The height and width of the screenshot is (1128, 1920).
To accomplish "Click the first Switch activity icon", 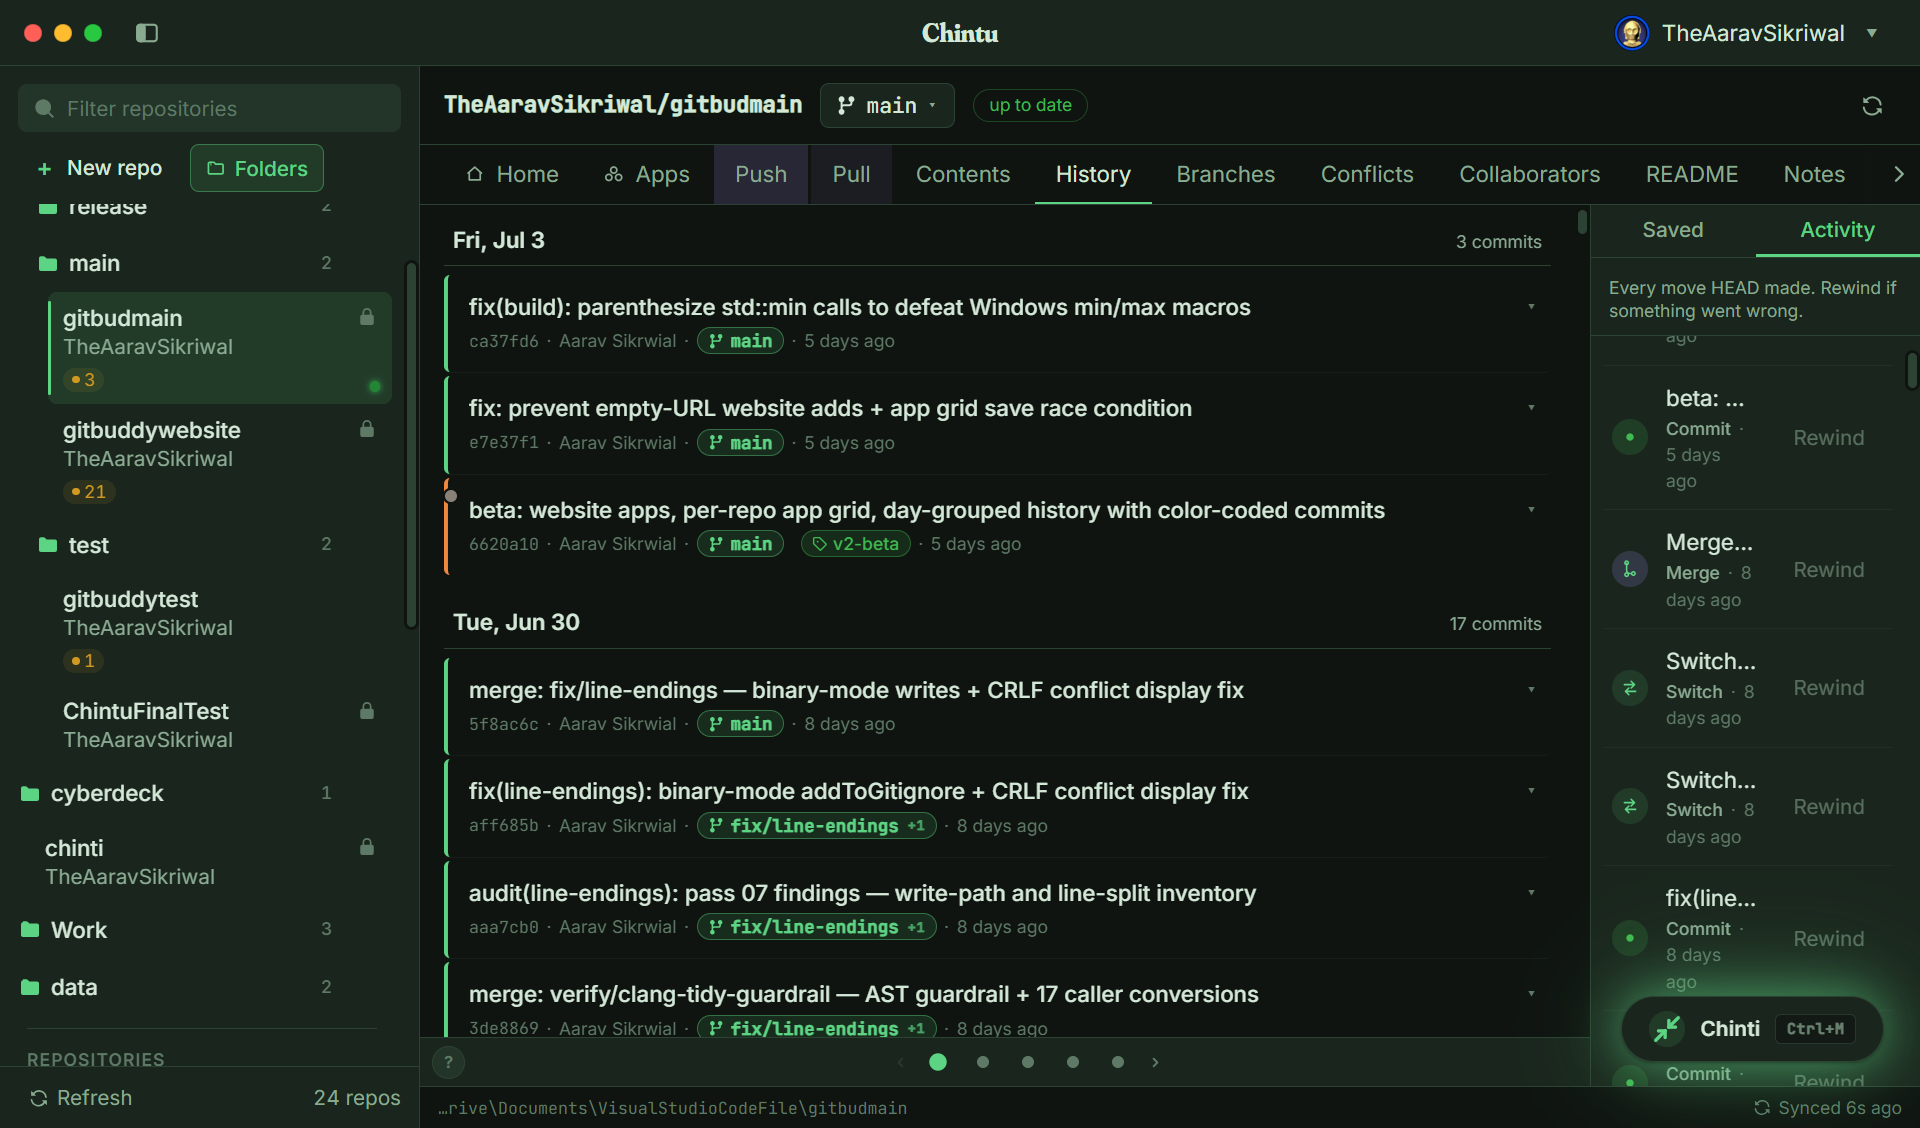I will (1630, 688).
